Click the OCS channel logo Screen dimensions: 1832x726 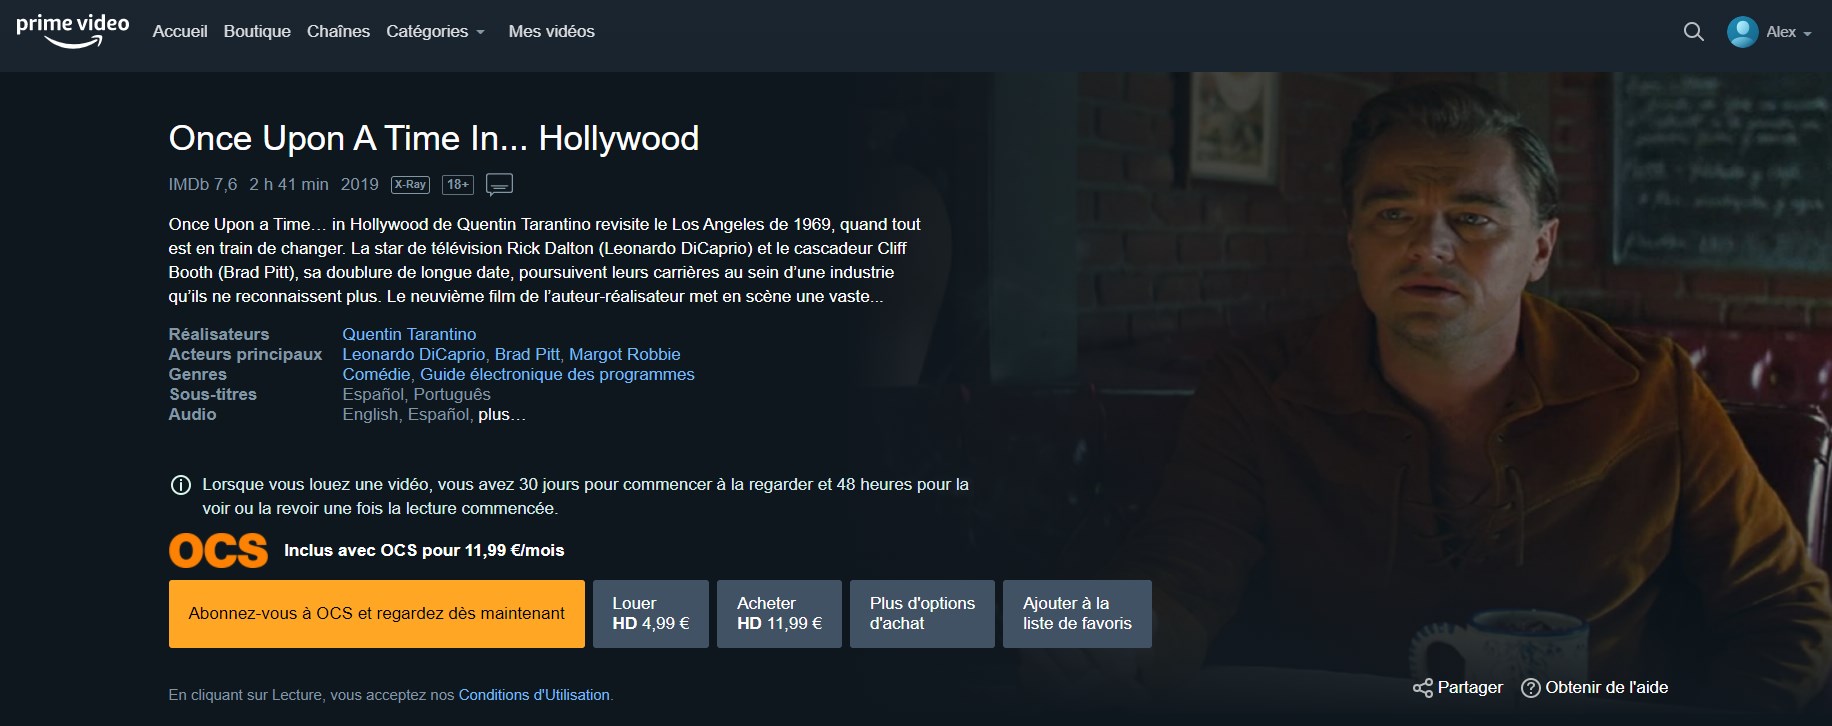click(x=218, y=551)
